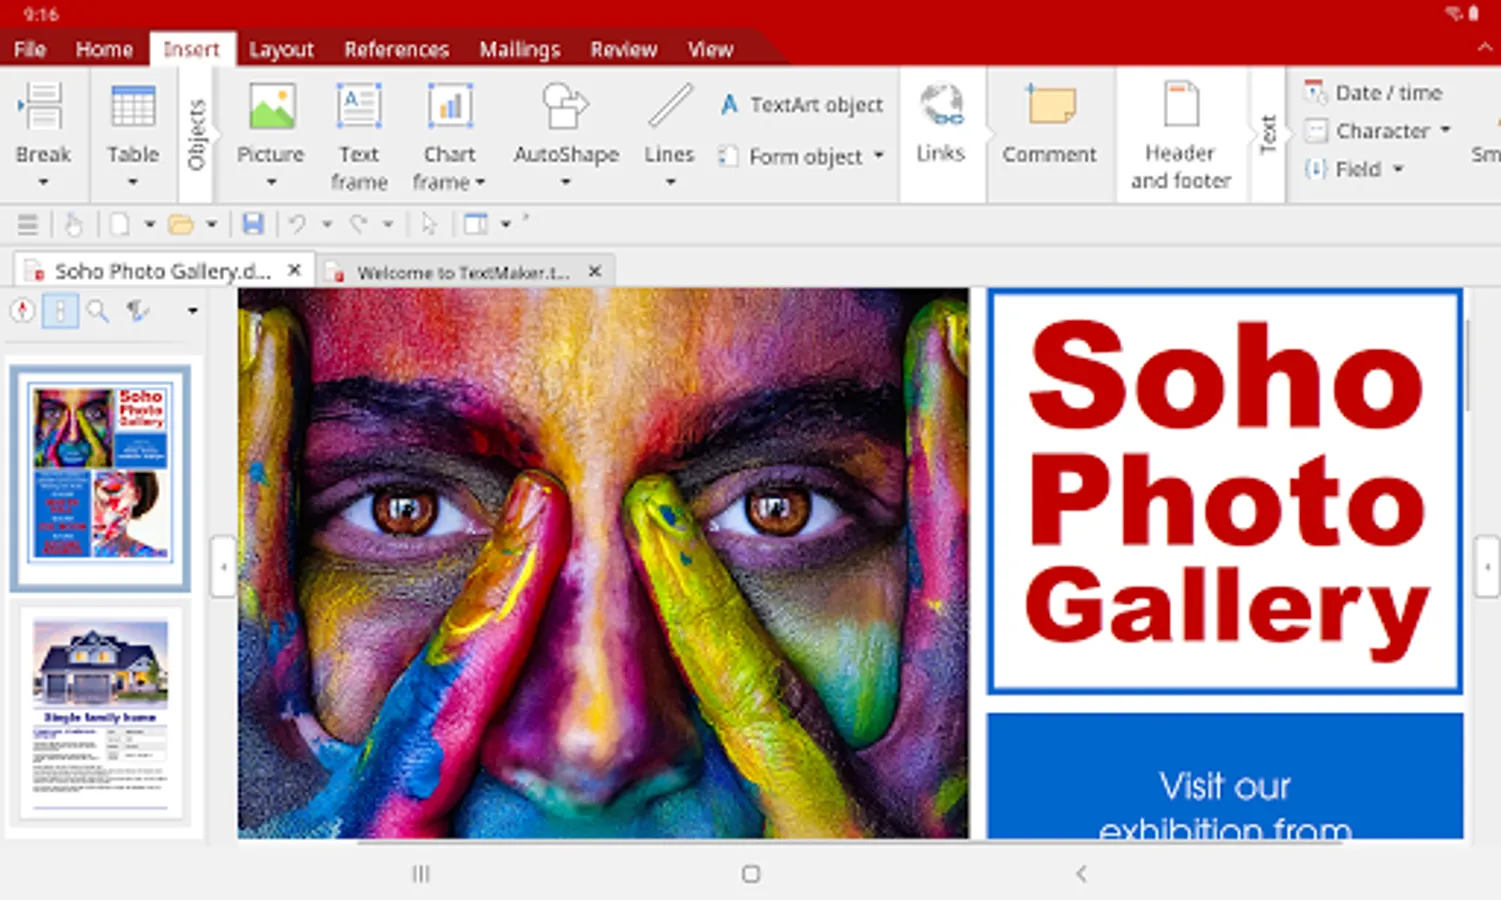
Task: Toggle touch mode hand icon
Action: pos(73,224)
